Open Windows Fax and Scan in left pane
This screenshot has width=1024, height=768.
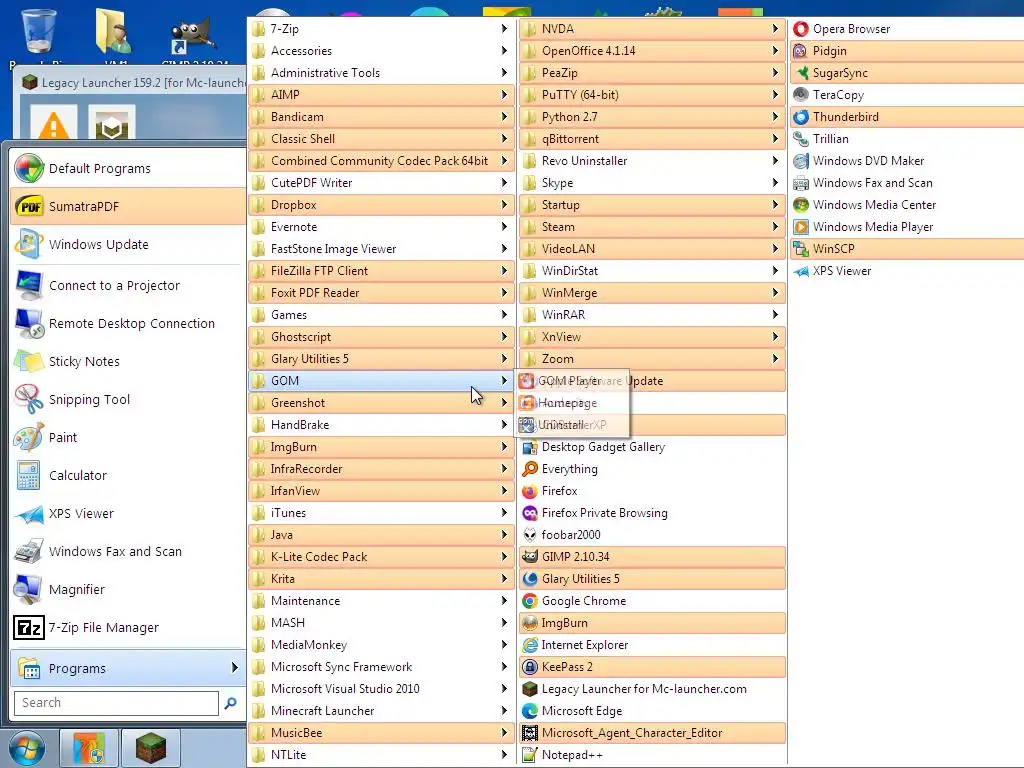pos(128,552)
